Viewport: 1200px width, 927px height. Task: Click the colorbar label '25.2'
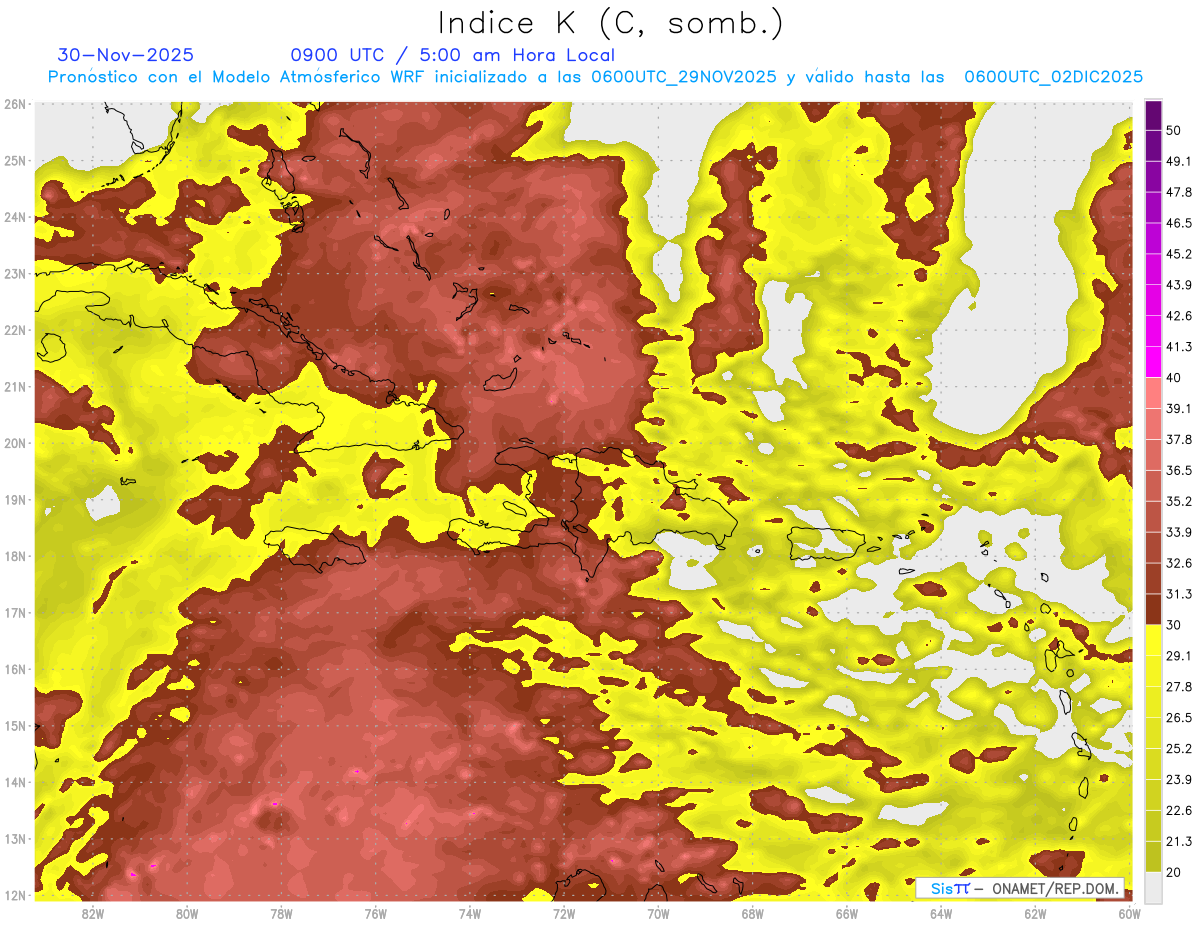1179,749
